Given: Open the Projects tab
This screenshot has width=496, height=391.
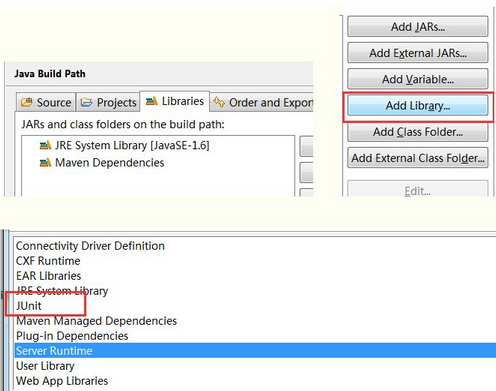Looking at the screenshot, I should [108, 102].
